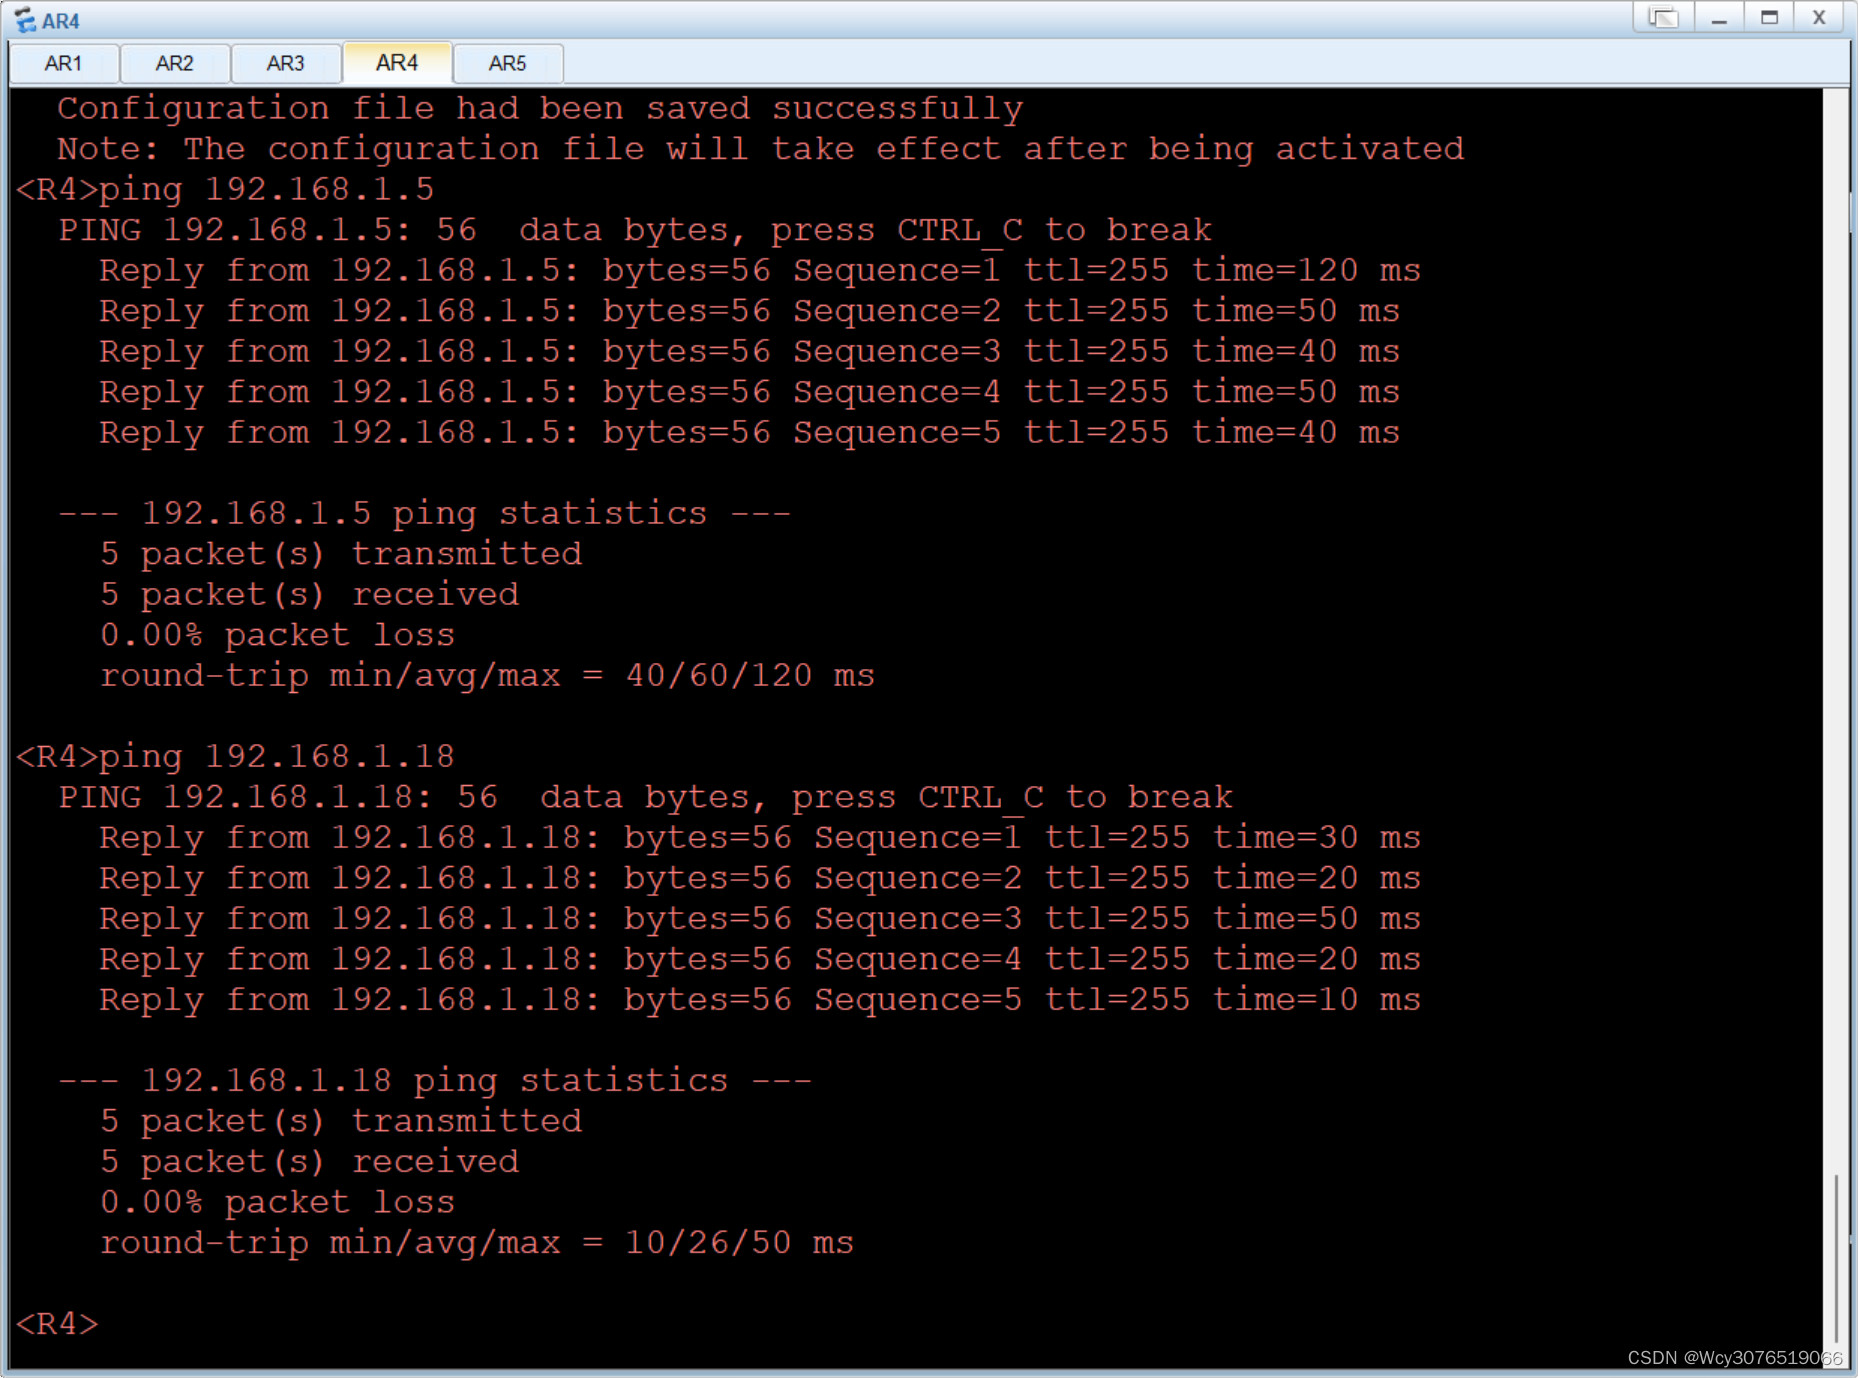The image size is (1858, 1378).
Task: Click the 'Configuration file had been saved successfully' line
Action: click(x=540, y=108)
